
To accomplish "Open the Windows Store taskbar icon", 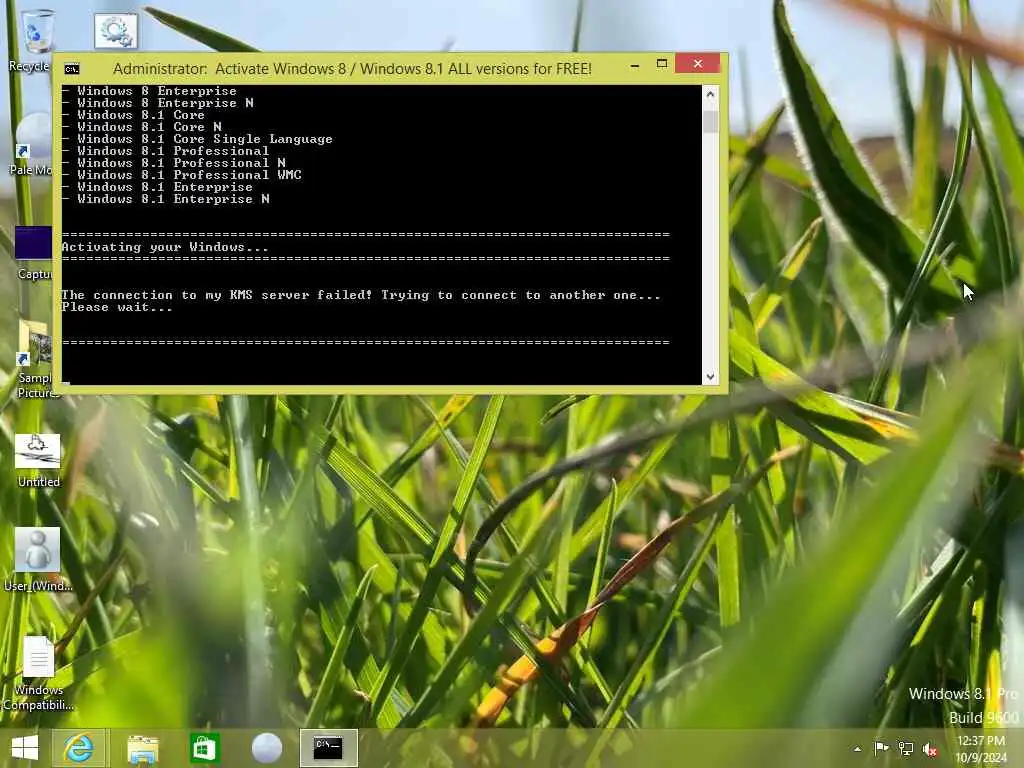I will click(x=204, y=748).
